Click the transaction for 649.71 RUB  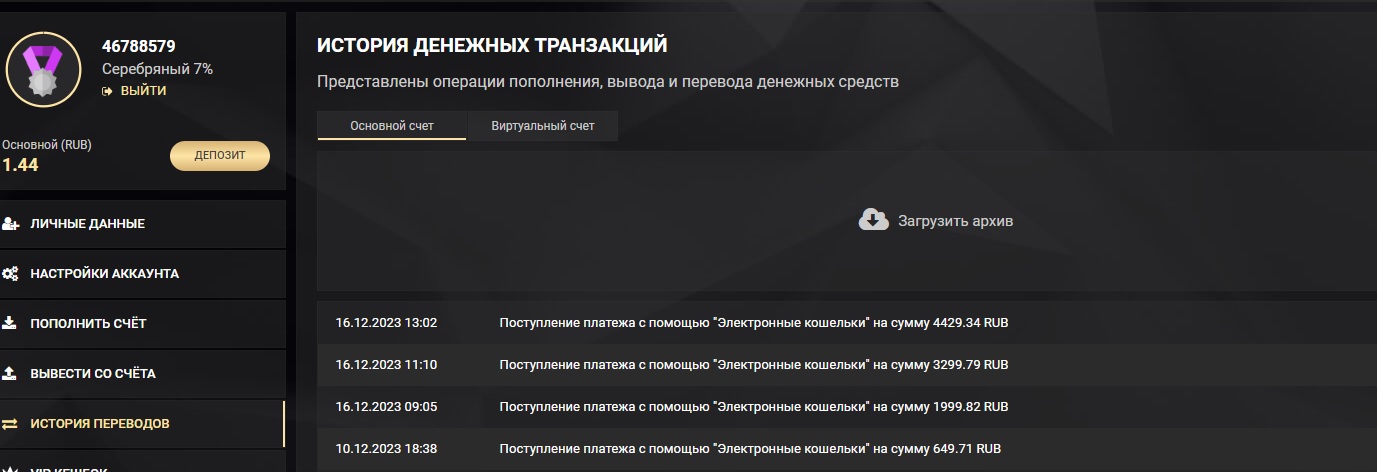[x=750, y=449]
